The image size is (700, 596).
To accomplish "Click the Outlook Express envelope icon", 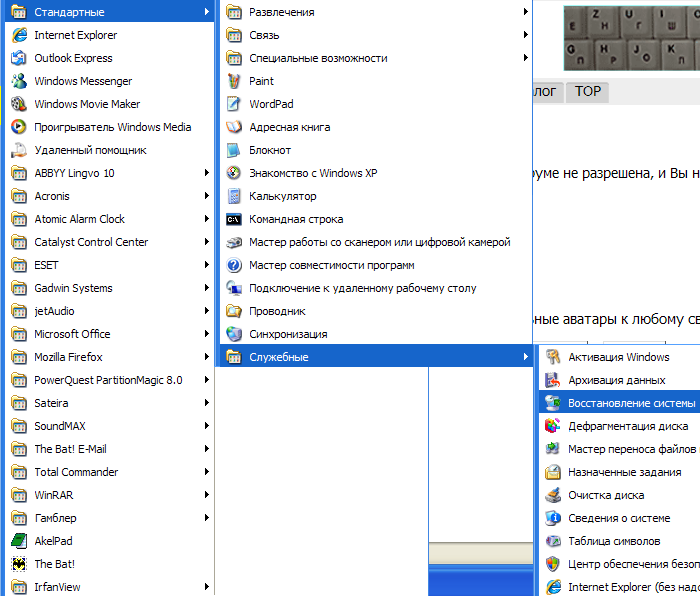I will [x=19, y=58].
